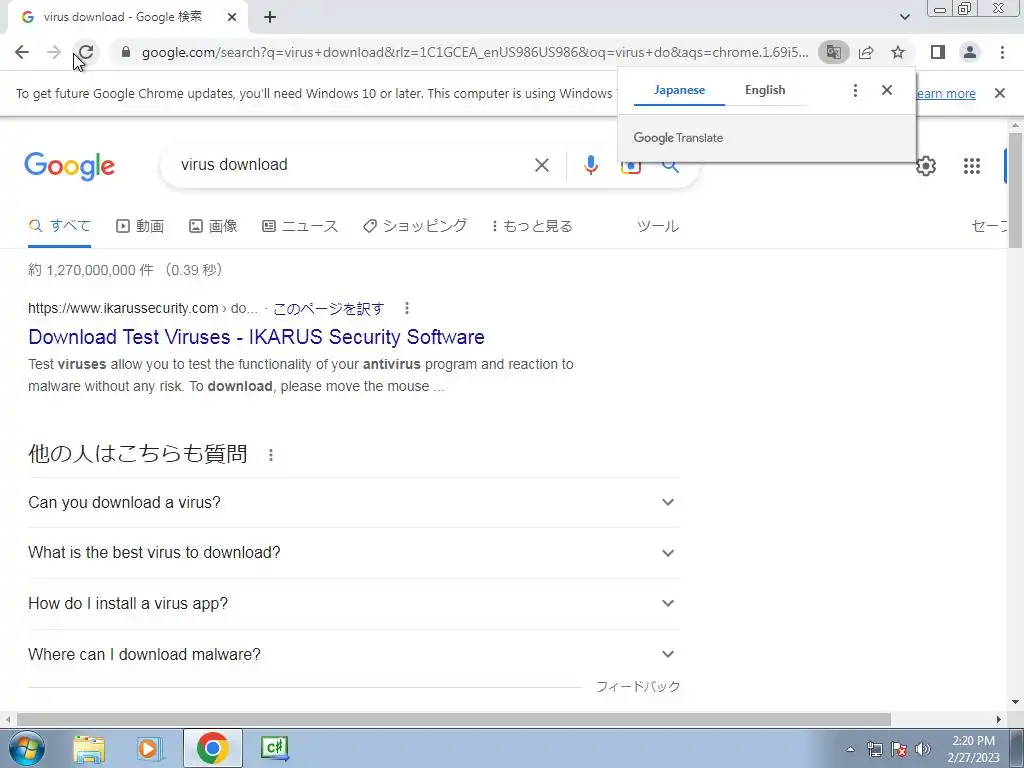This screenshot has height=768, width=1024.
Task: Open translate popup options three dots
Action: 855,90
